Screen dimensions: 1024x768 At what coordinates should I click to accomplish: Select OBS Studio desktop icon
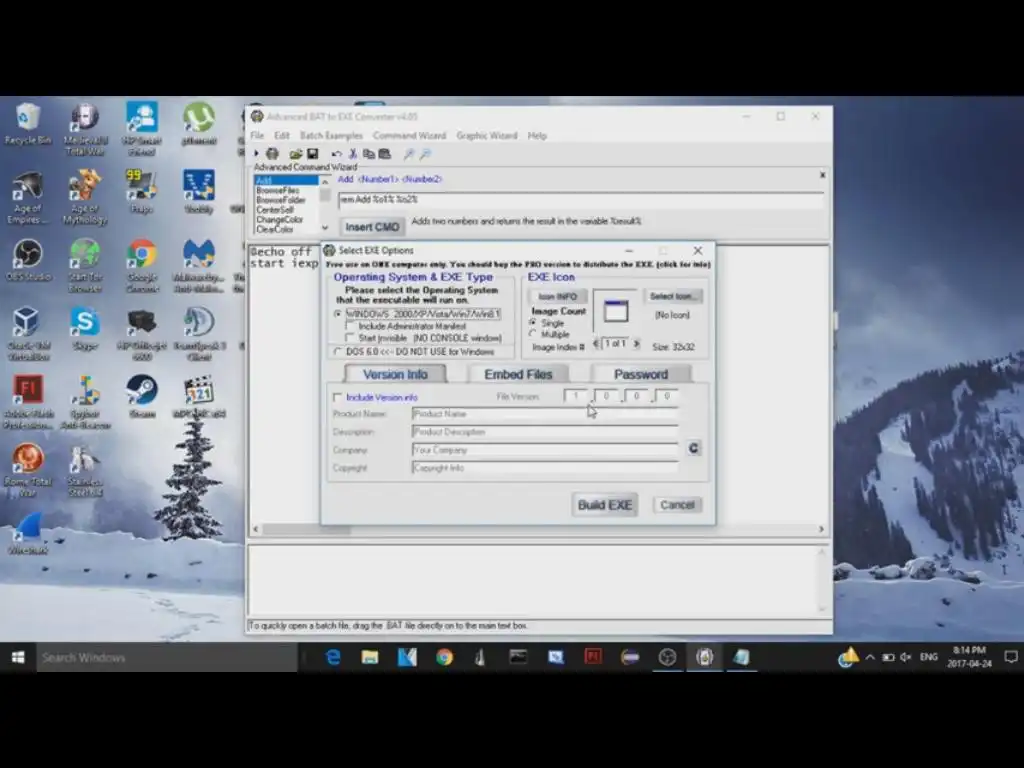[28, 261]
